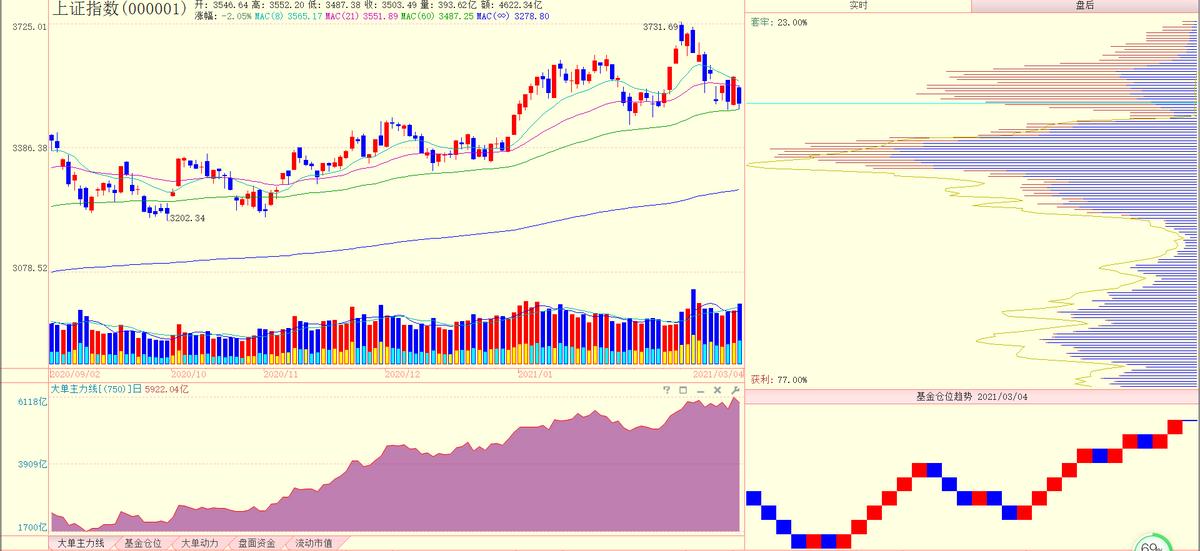Click the 2021/03/04 date label on the chart
This screenshot has width=1200, height=551.
tap(718, 373)
